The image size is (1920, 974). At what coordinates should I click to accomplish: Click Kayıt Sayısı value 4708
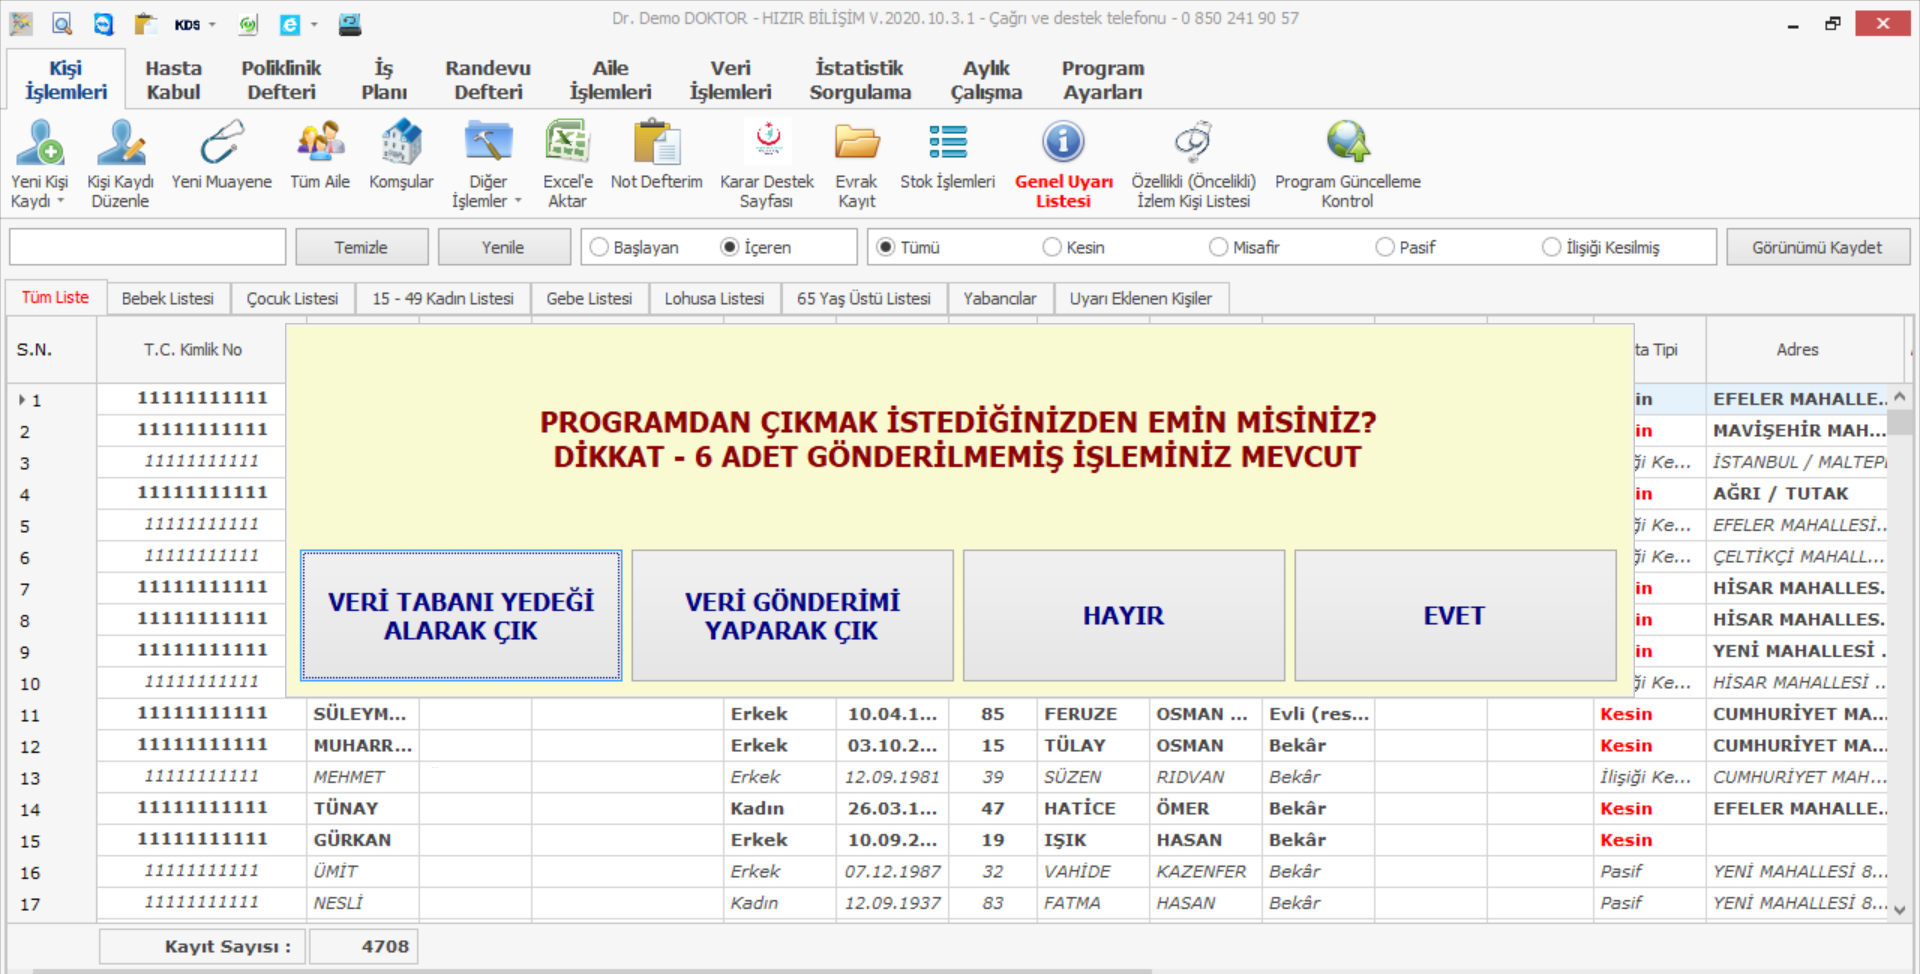363,946
